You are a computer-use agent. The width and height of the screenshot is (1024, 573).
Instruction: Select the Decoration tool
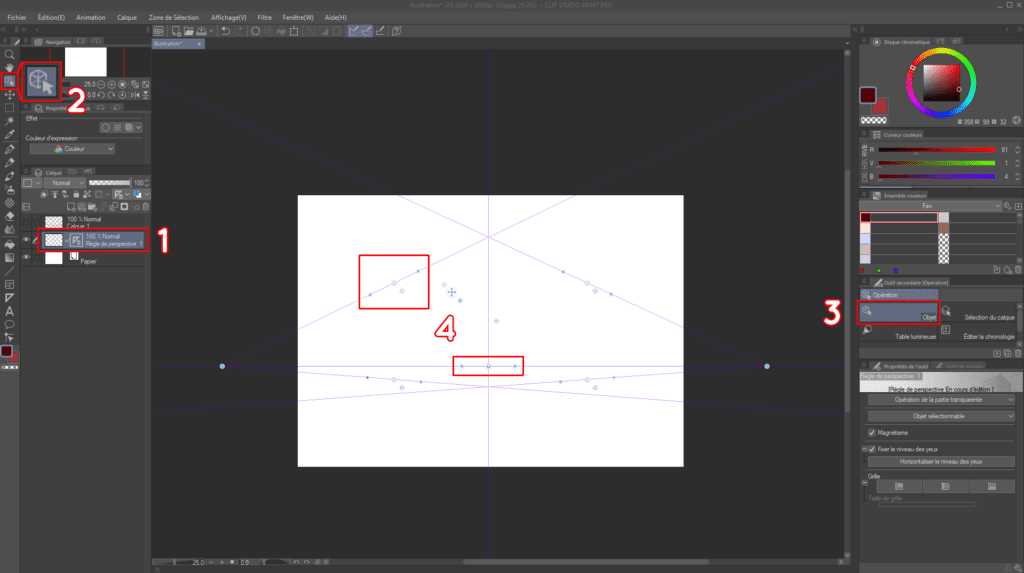click(x=9, y=203)
